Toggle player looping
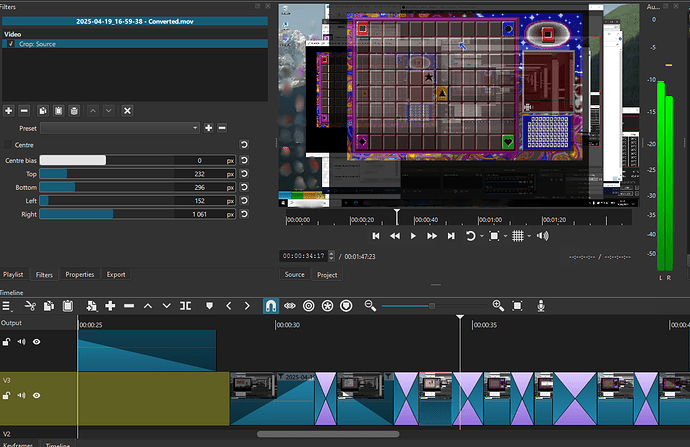 coord(470,236)
